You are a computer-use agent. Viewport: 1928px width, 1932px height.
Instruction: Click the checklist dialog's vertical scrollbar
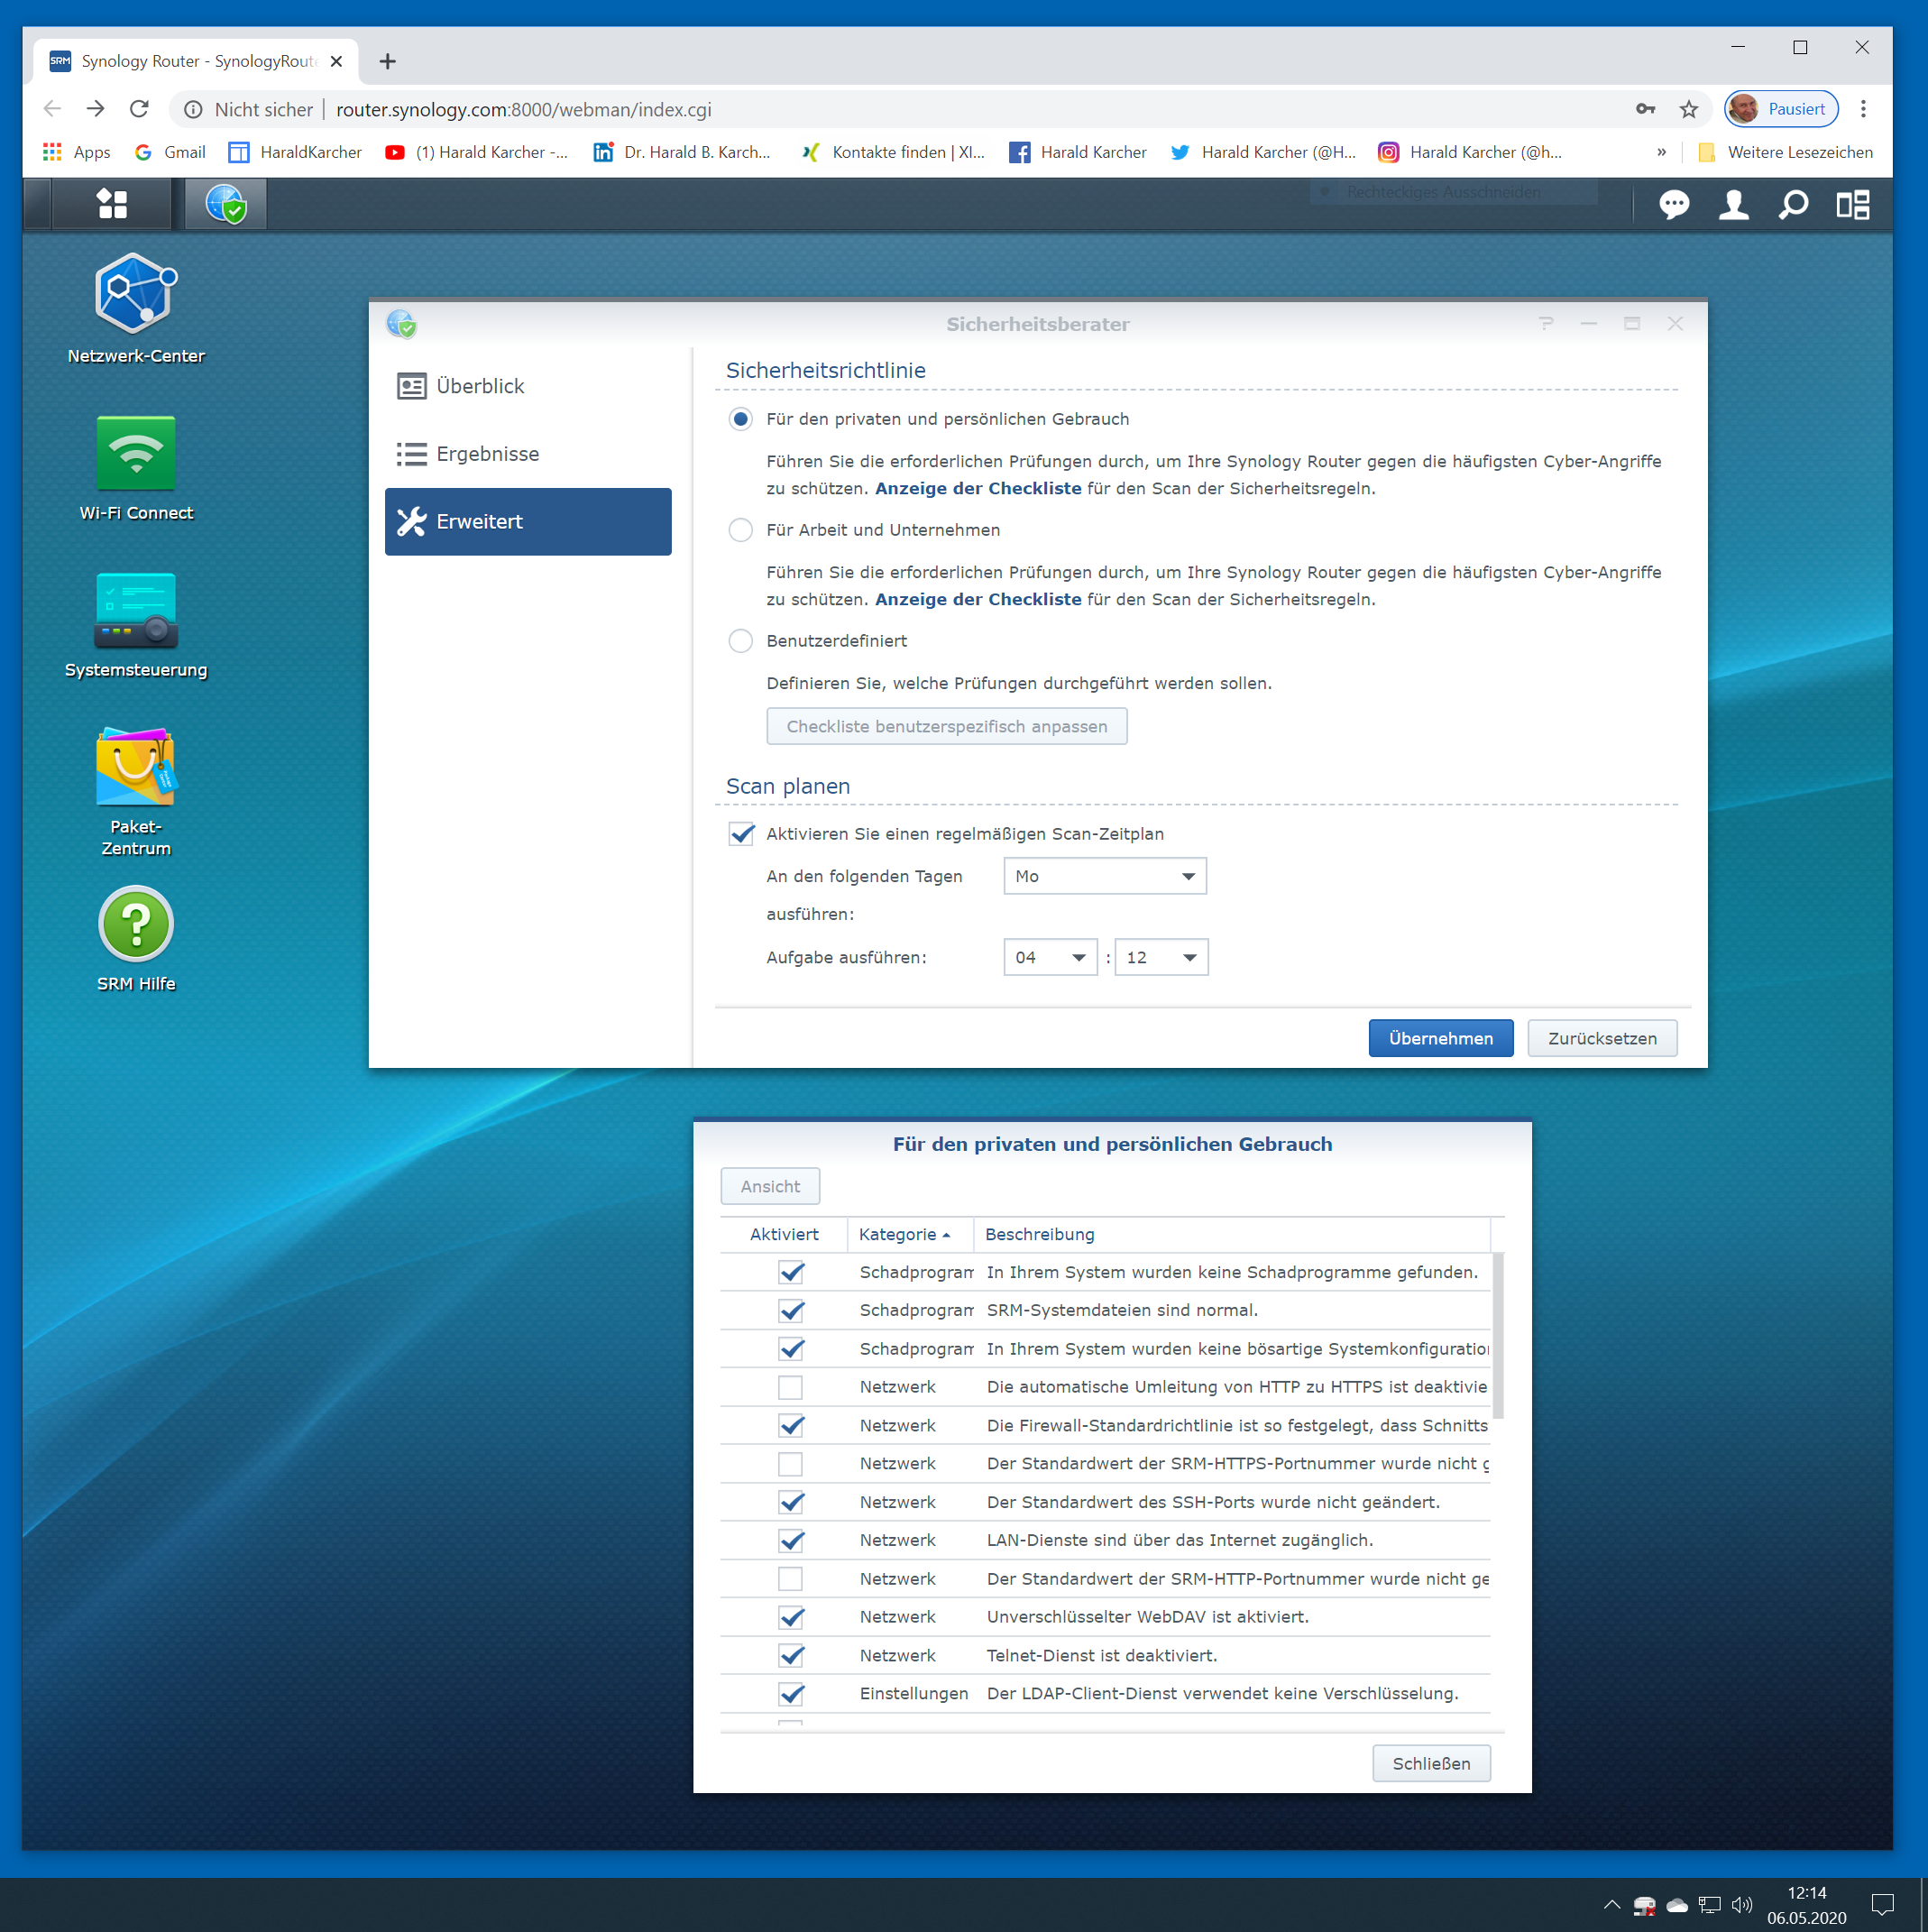1497,1335
